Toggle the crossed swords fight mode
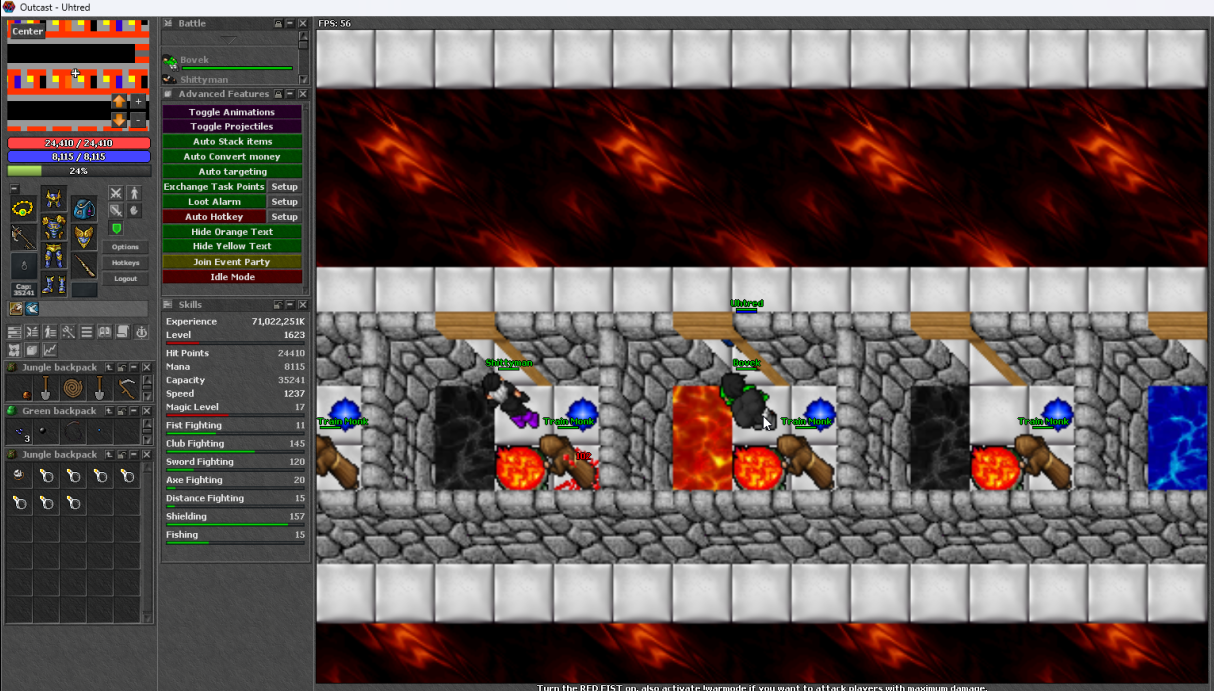The image size is (1214, 691). pyautogui.click(x=116, y=193)
